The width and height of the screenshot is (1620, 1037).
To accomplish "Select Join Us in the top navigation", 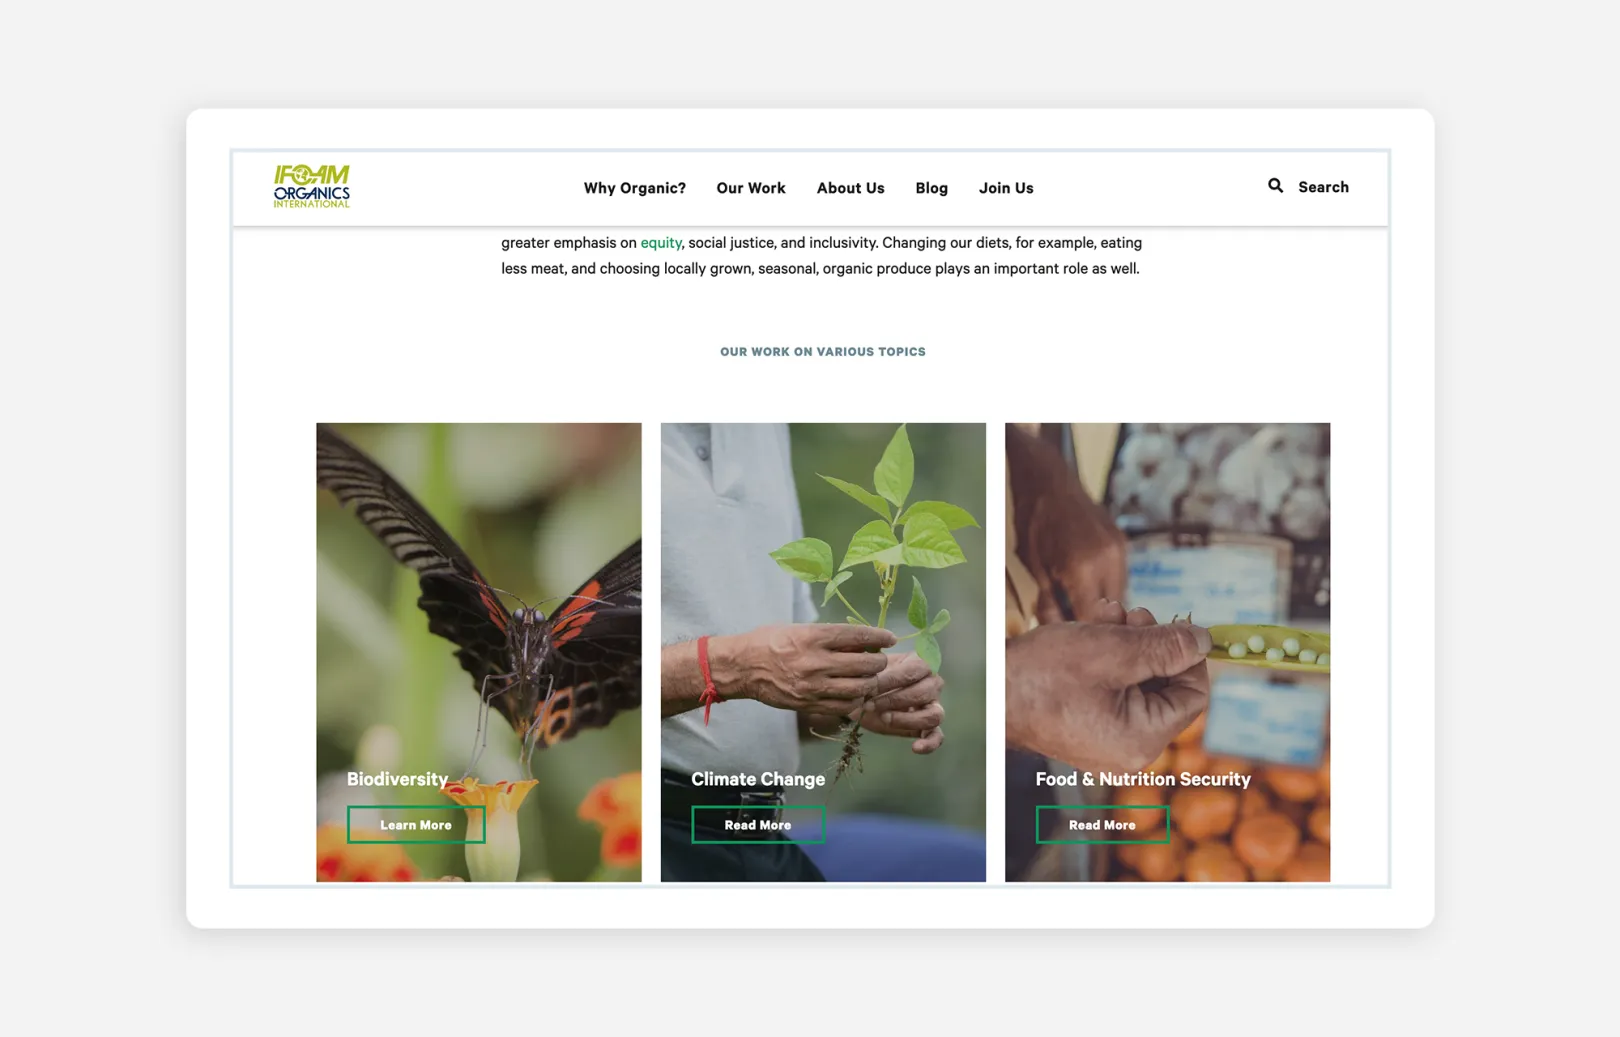I will tap(1006, 188).
